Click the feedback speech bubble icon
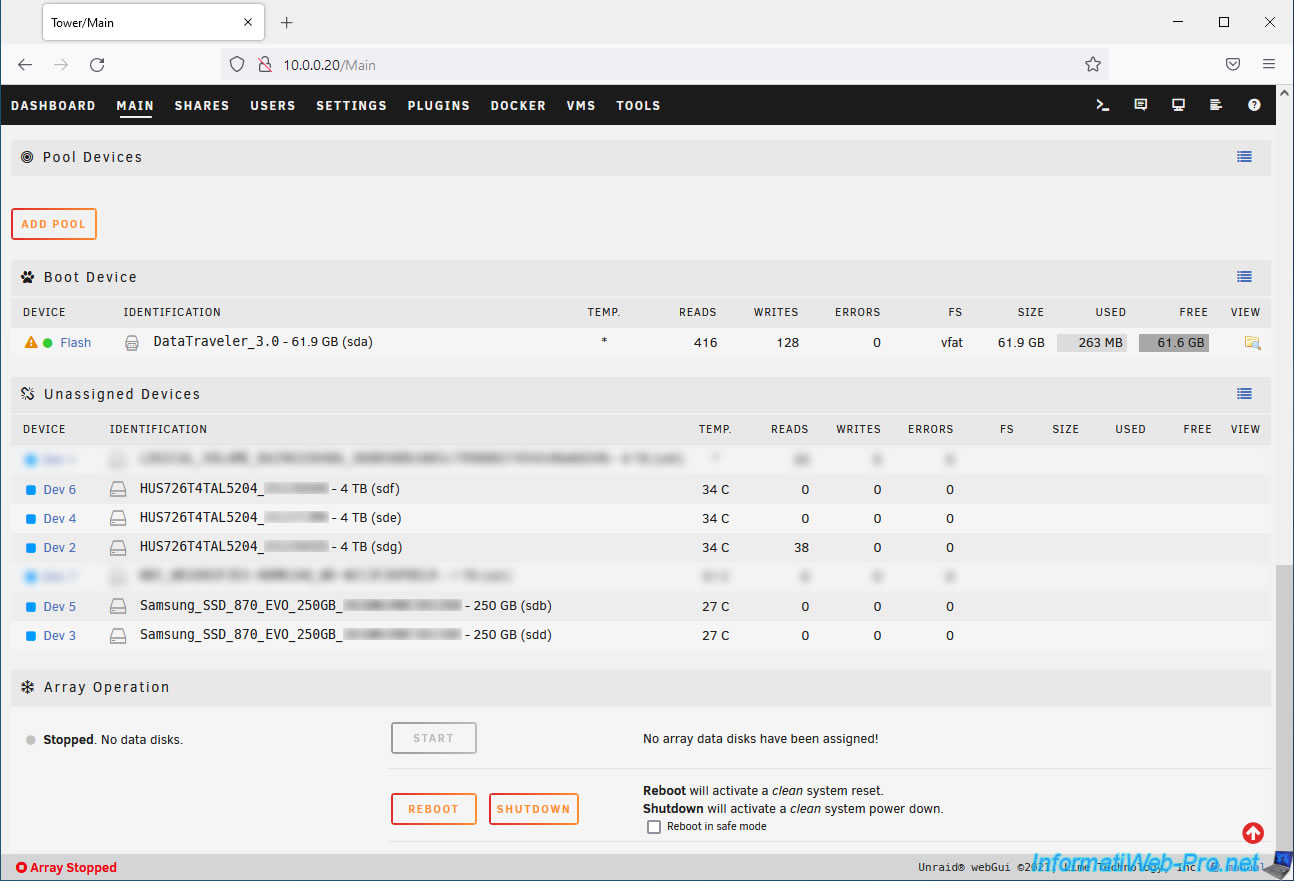The width and height of the screenshot is (1294, 881). tap(1141, 105)
